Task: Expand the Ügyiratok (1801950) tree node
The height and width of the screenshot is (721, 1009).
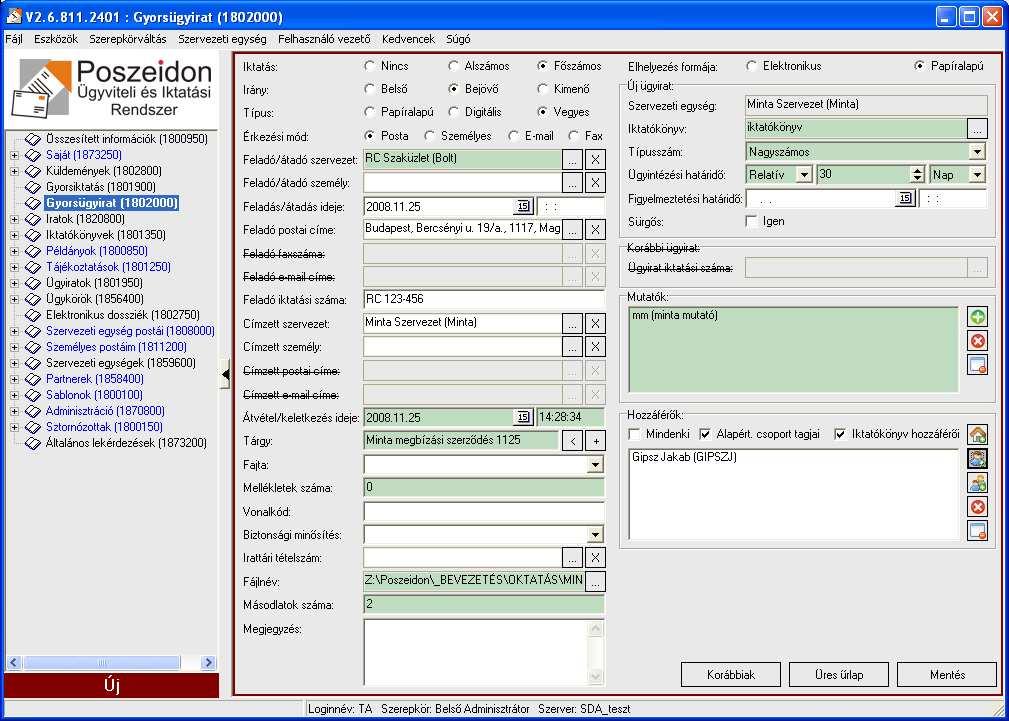Action: click(15, 283)
